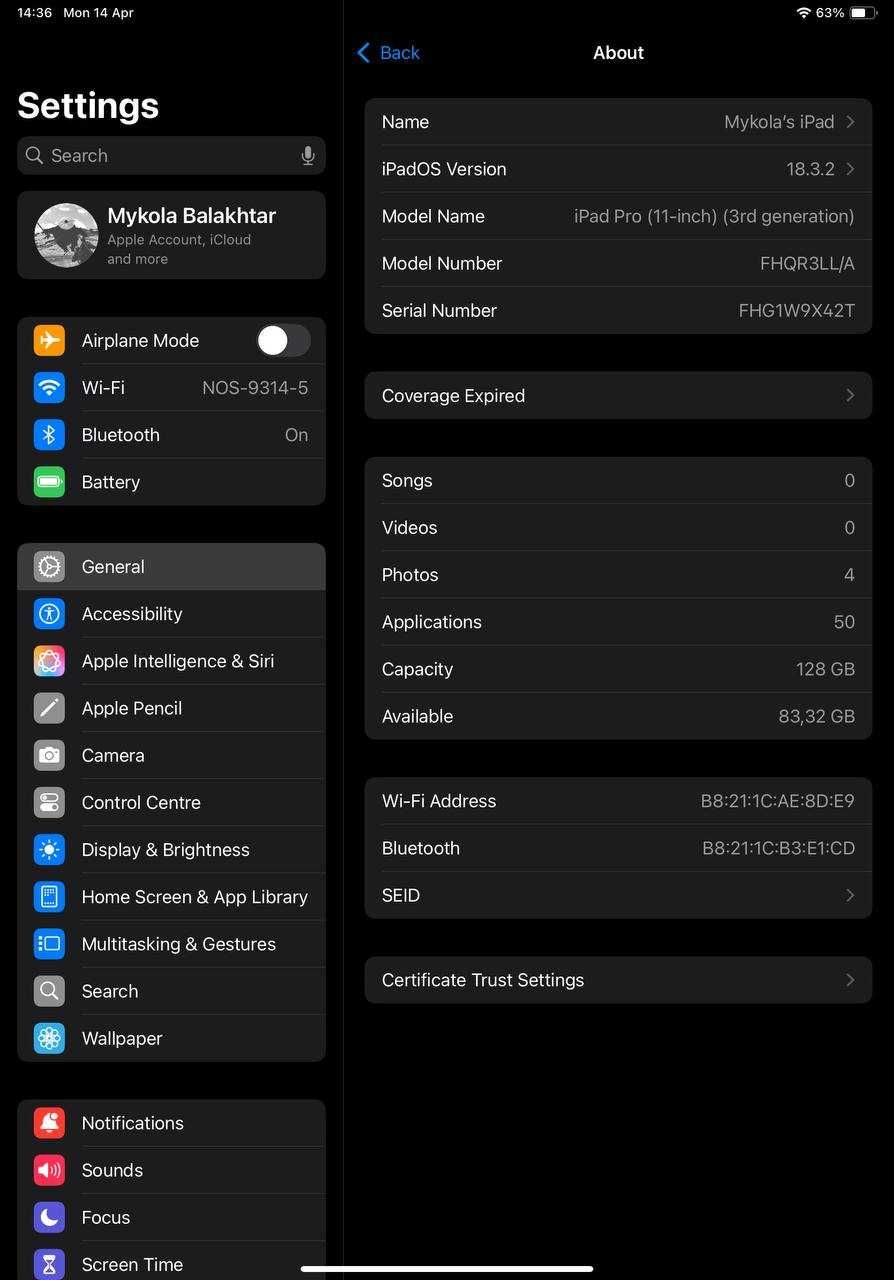
Task: Tap the Home Screen & App Library icon
Action: click(49, 896)
